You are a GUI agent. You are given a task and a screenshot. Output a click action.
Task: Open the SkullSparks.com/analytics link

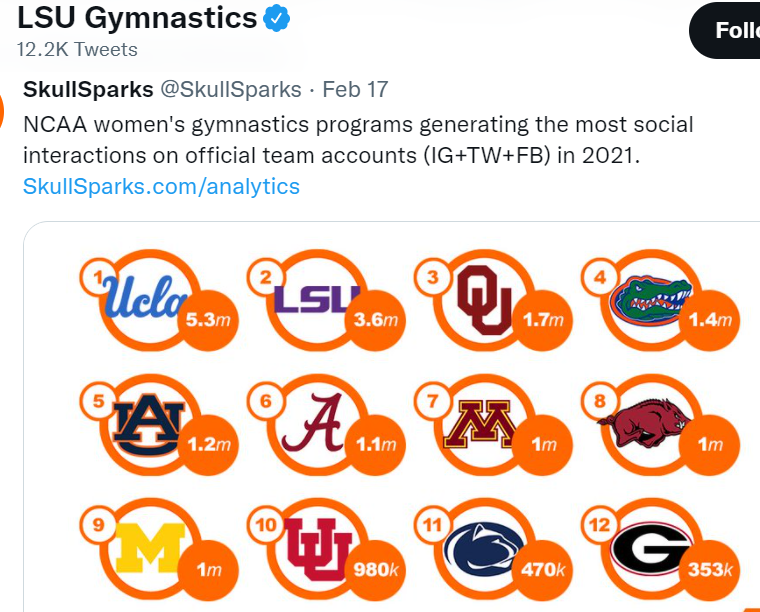pyautogui.click(x=161, y=186)
